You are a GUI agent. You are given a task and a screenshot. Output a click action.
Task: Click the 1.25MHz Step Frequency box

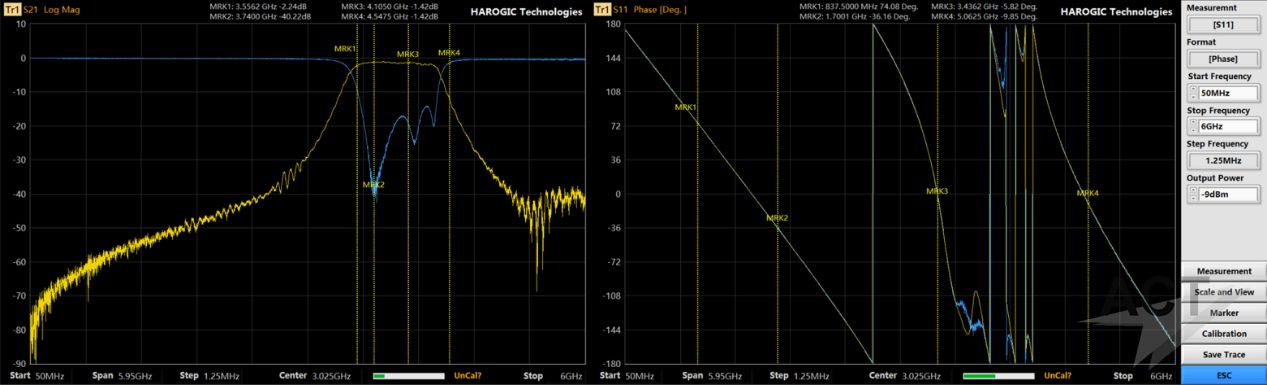point(1223,160)
